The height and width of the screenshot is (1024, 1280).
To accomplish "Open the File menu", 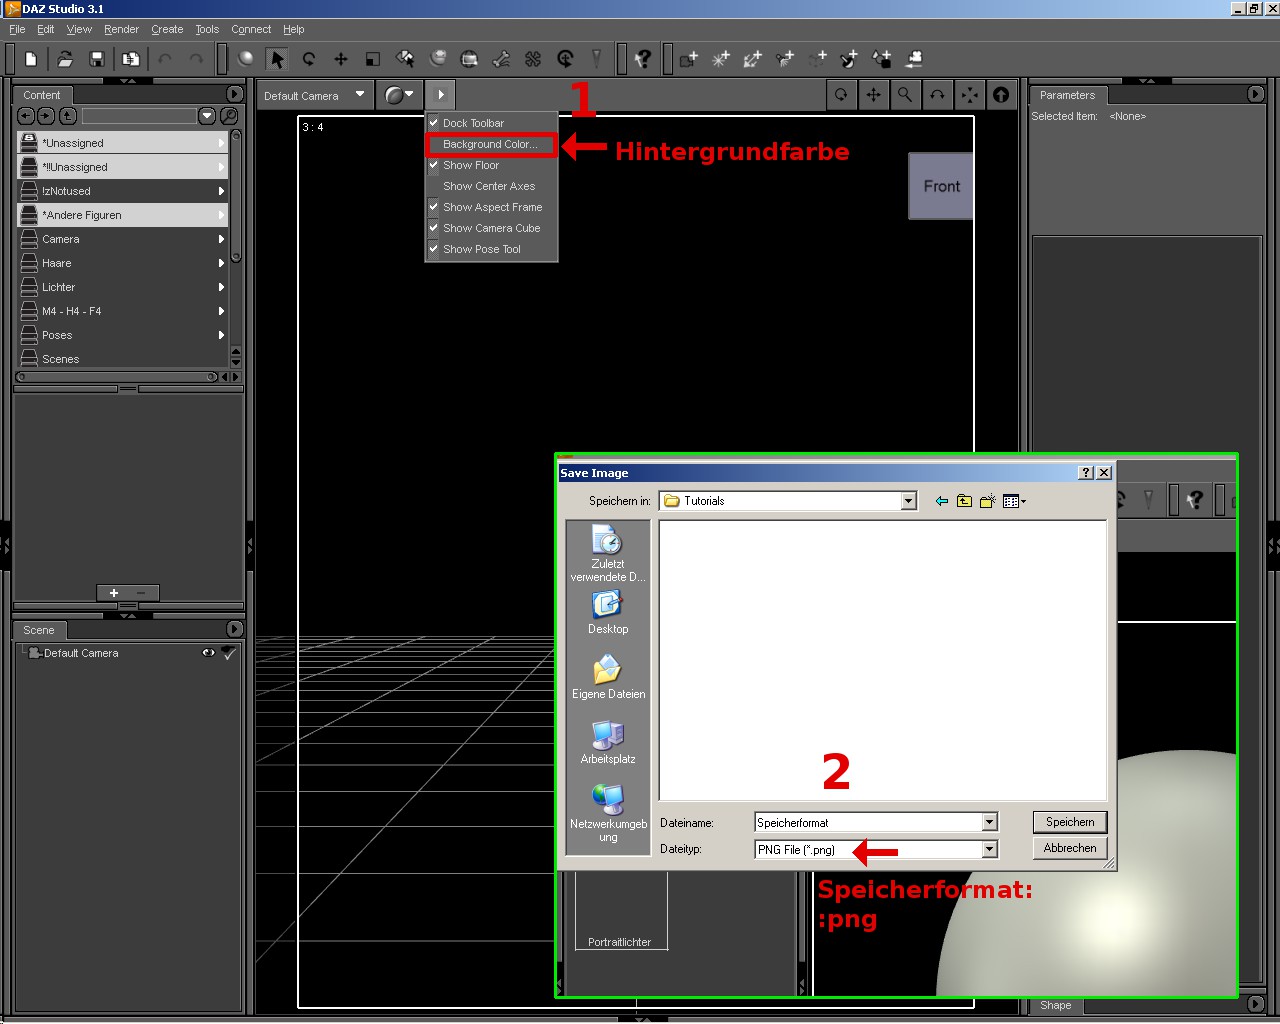I will click(x=17, y=29).
